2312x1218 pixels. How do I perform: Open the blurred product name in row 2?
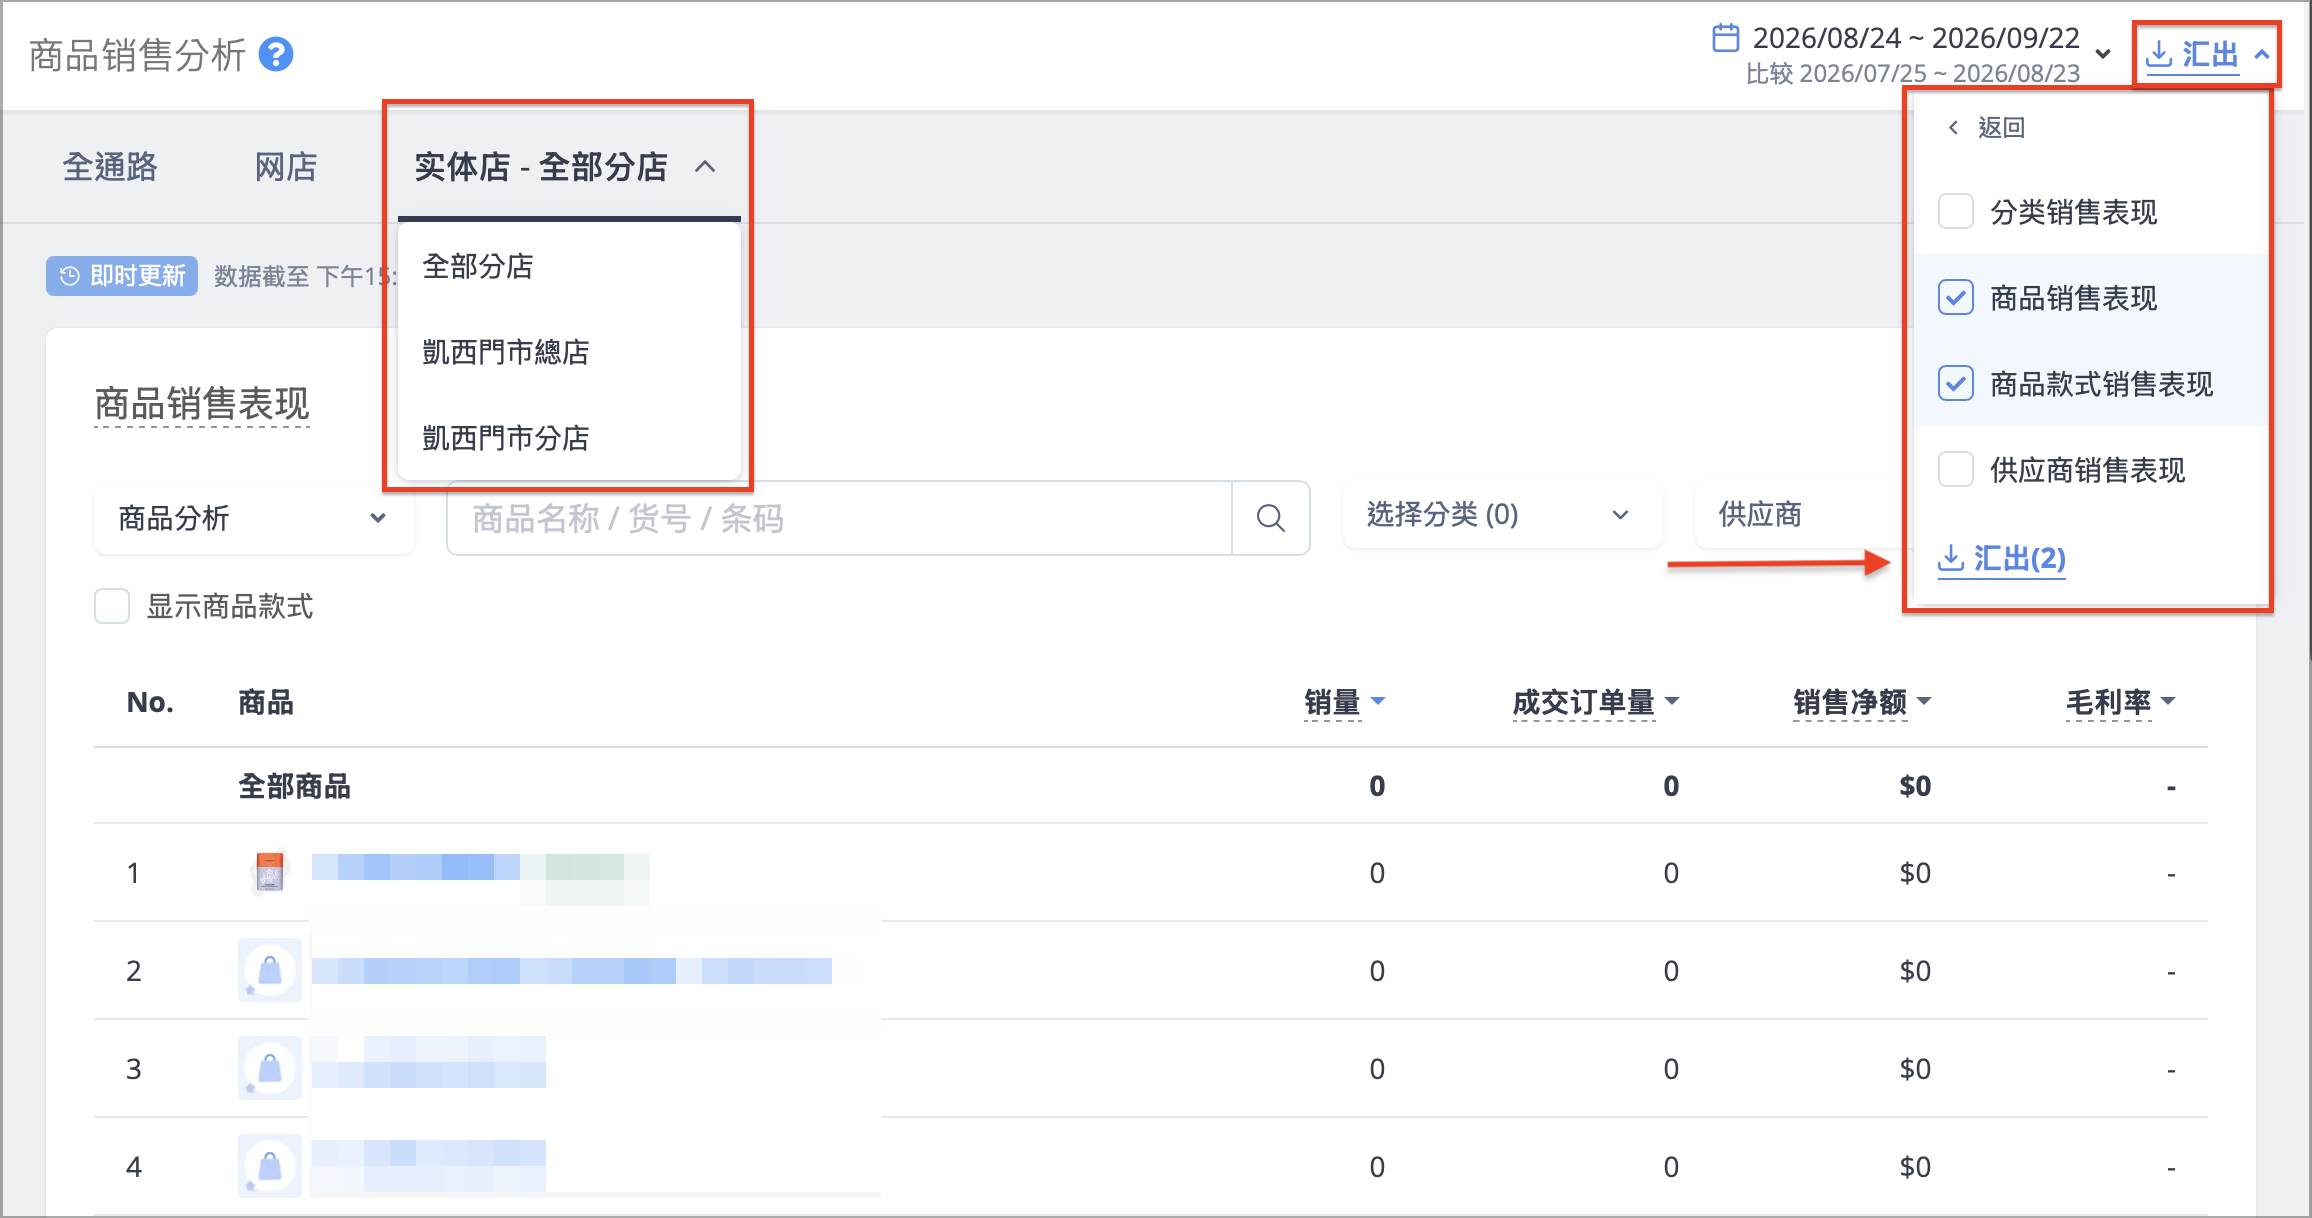tap(572, 970)
